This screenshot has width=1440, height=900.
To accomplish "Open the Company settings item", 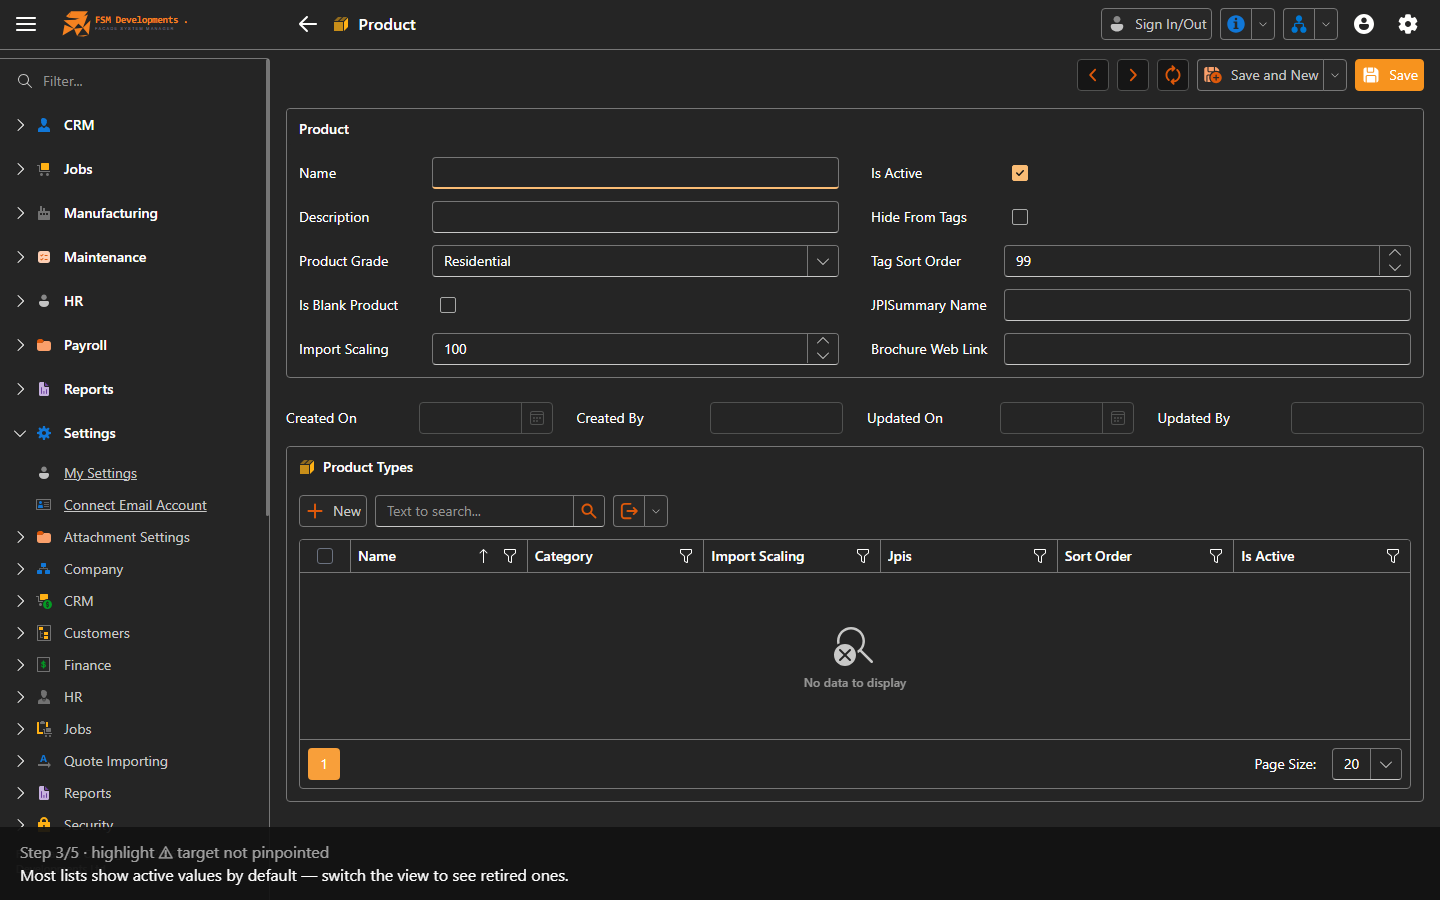I will point(94,569).
